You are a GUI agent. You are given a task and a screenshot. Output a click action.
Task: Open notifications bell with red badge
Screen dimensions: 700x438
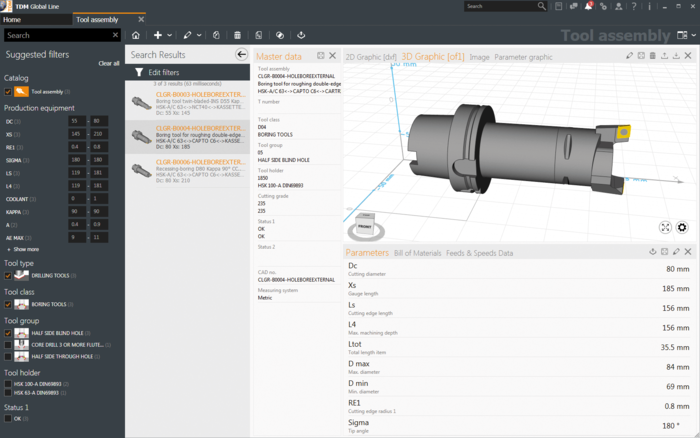589,6
